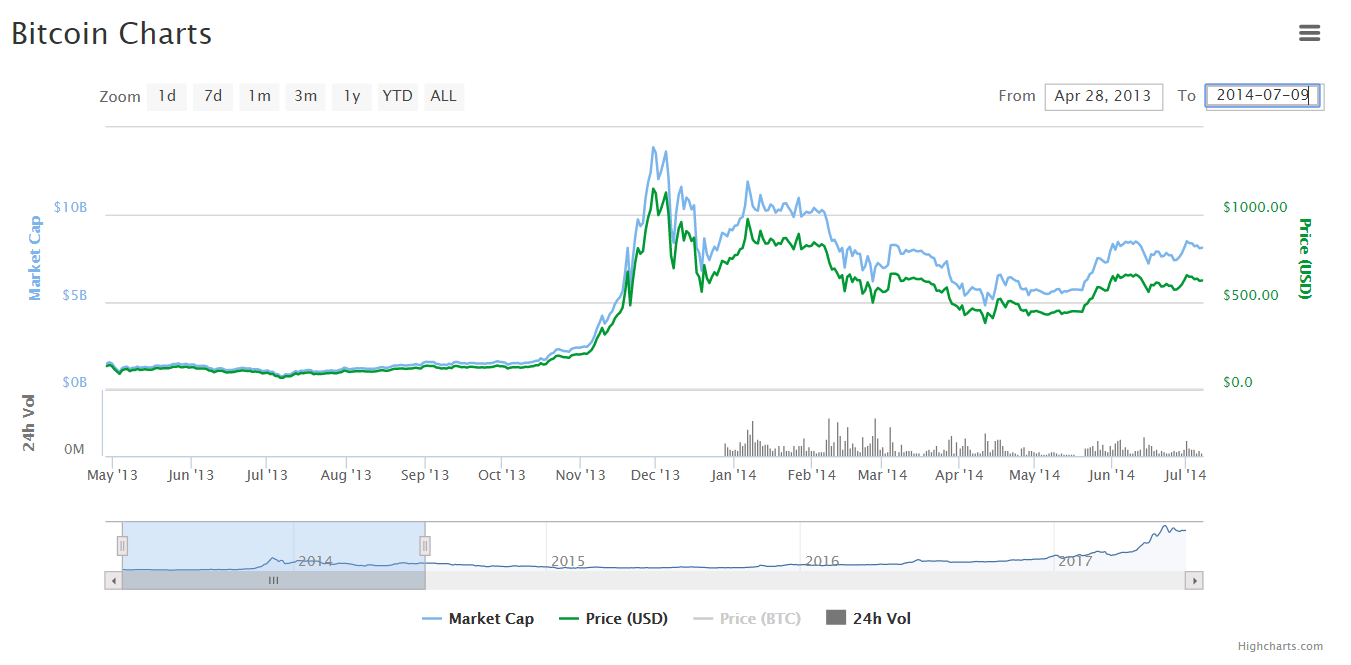Click the Price (USD) axis title

tap(1304, 258)
